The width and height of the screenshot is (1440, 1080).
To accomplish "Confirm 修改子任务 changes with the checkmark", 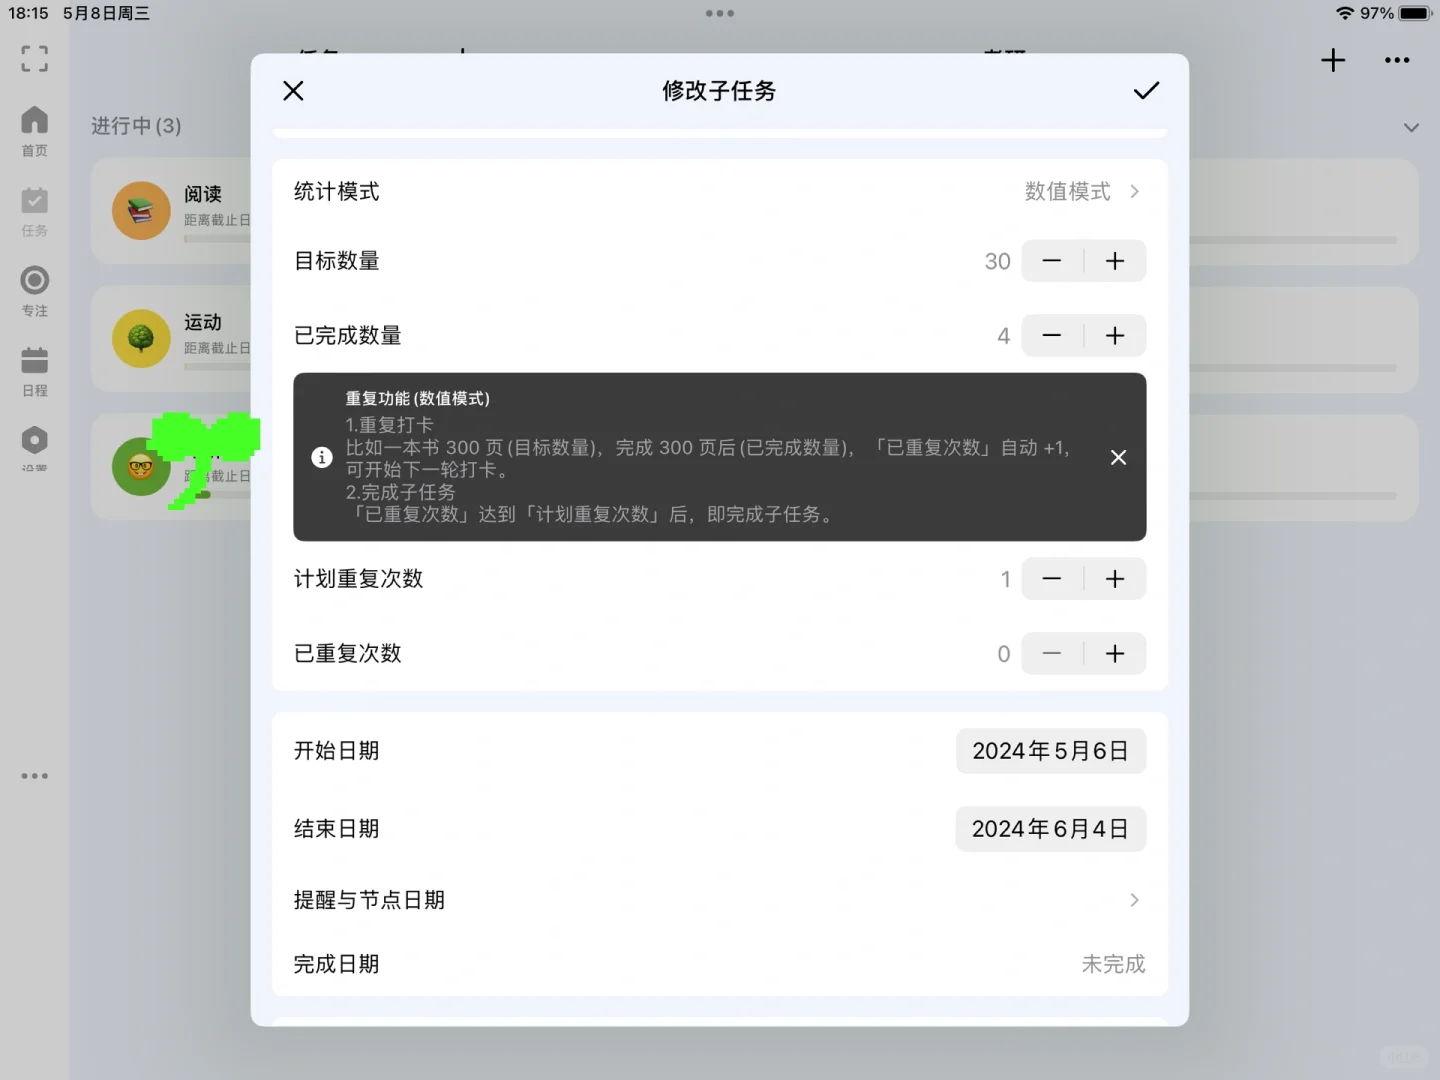I will pos(1146,90).
